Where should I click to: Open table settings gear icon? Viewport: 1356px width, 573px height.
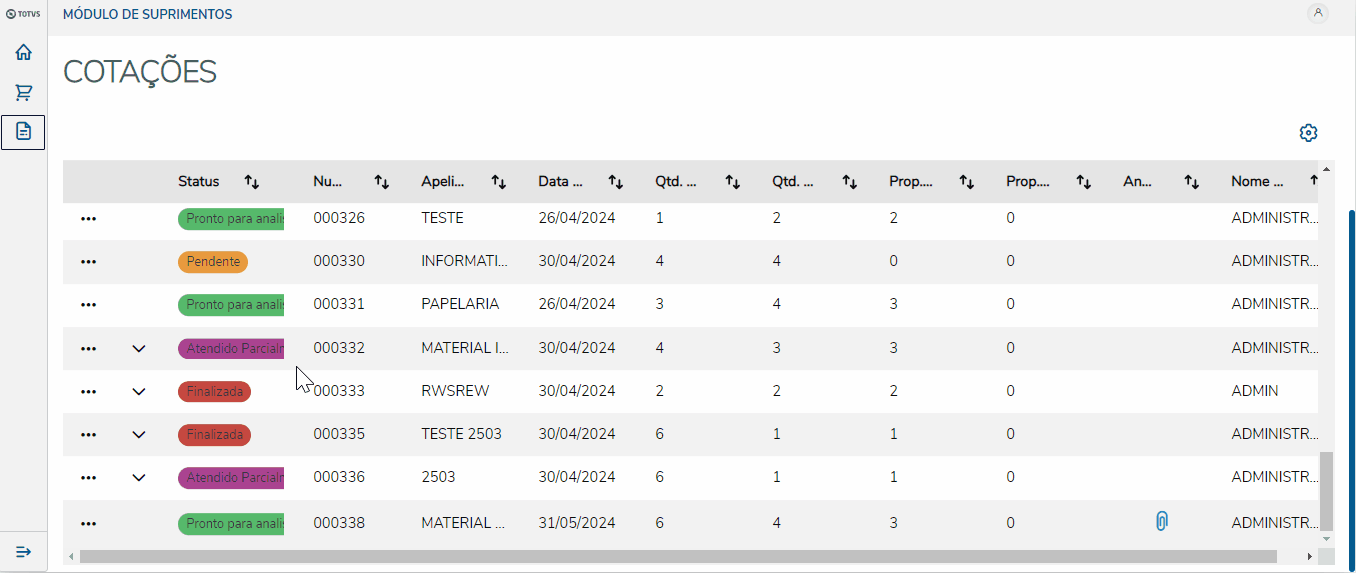[x=1308, y=133]
